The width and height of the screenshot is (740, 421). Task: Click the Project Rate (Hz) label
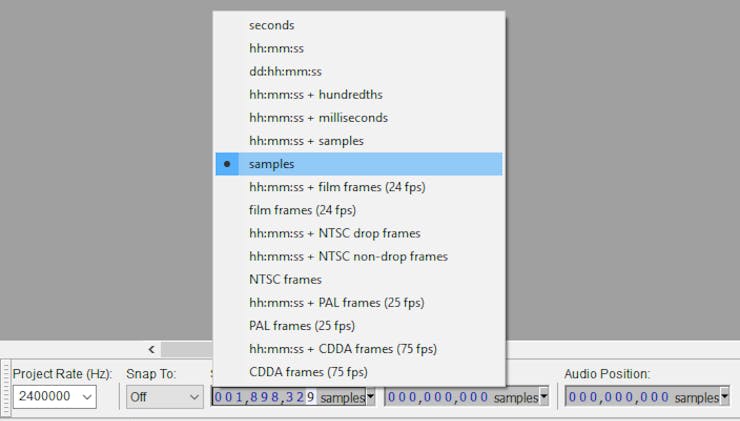(x=62, y=374)
